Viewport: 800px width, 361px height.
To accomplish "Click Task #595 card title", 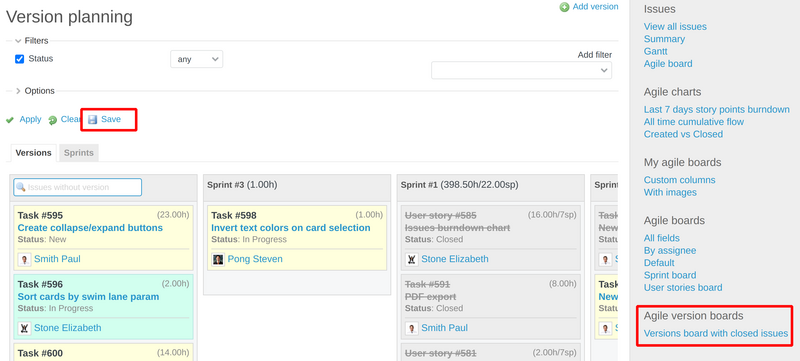I will [x=40, y=215].
